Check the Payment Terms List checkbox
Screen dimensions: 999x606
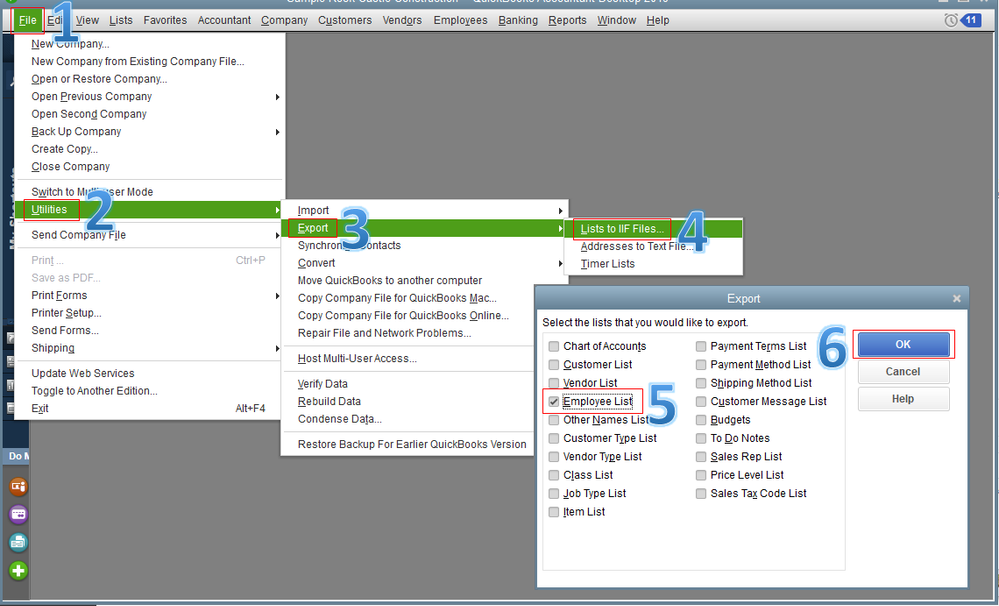tap(701, 346)
